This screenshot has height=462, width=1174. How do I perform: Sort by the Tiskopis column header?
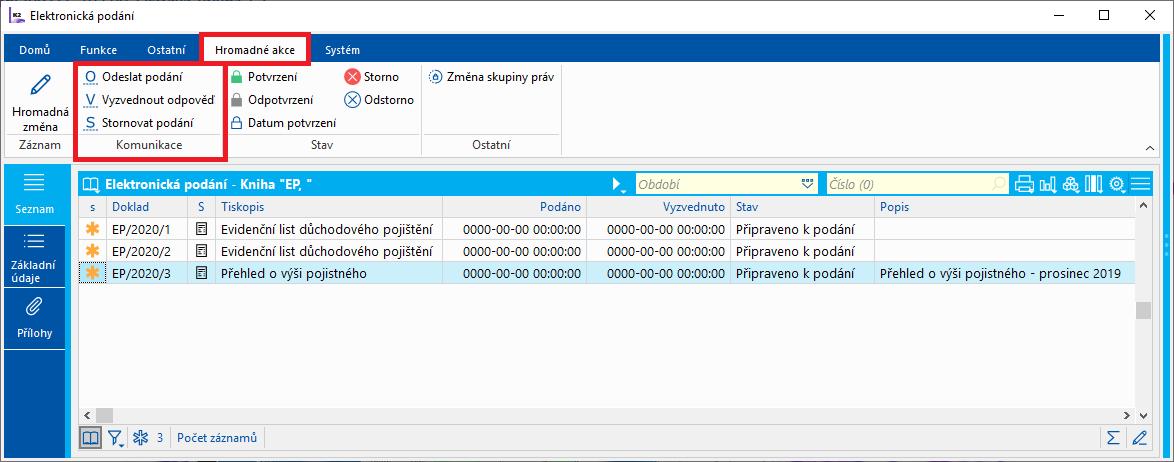[329, 206]
